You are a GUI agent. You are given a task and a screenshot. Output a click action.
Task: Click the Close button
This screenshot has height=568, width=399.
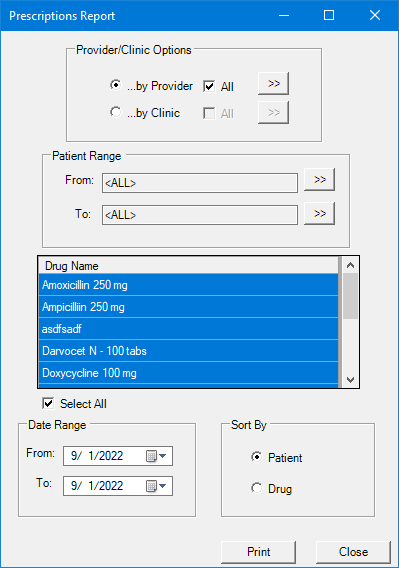click(353, 552)
